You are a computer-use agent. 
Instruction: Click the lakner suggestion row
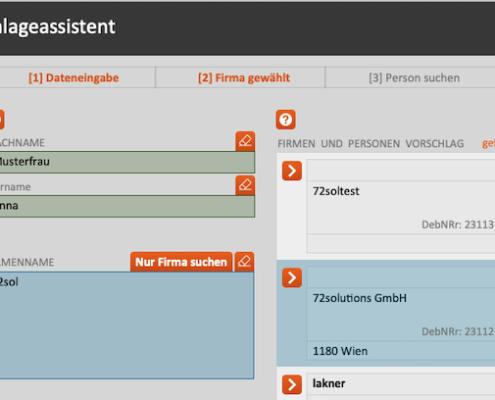tap(401, 384)
